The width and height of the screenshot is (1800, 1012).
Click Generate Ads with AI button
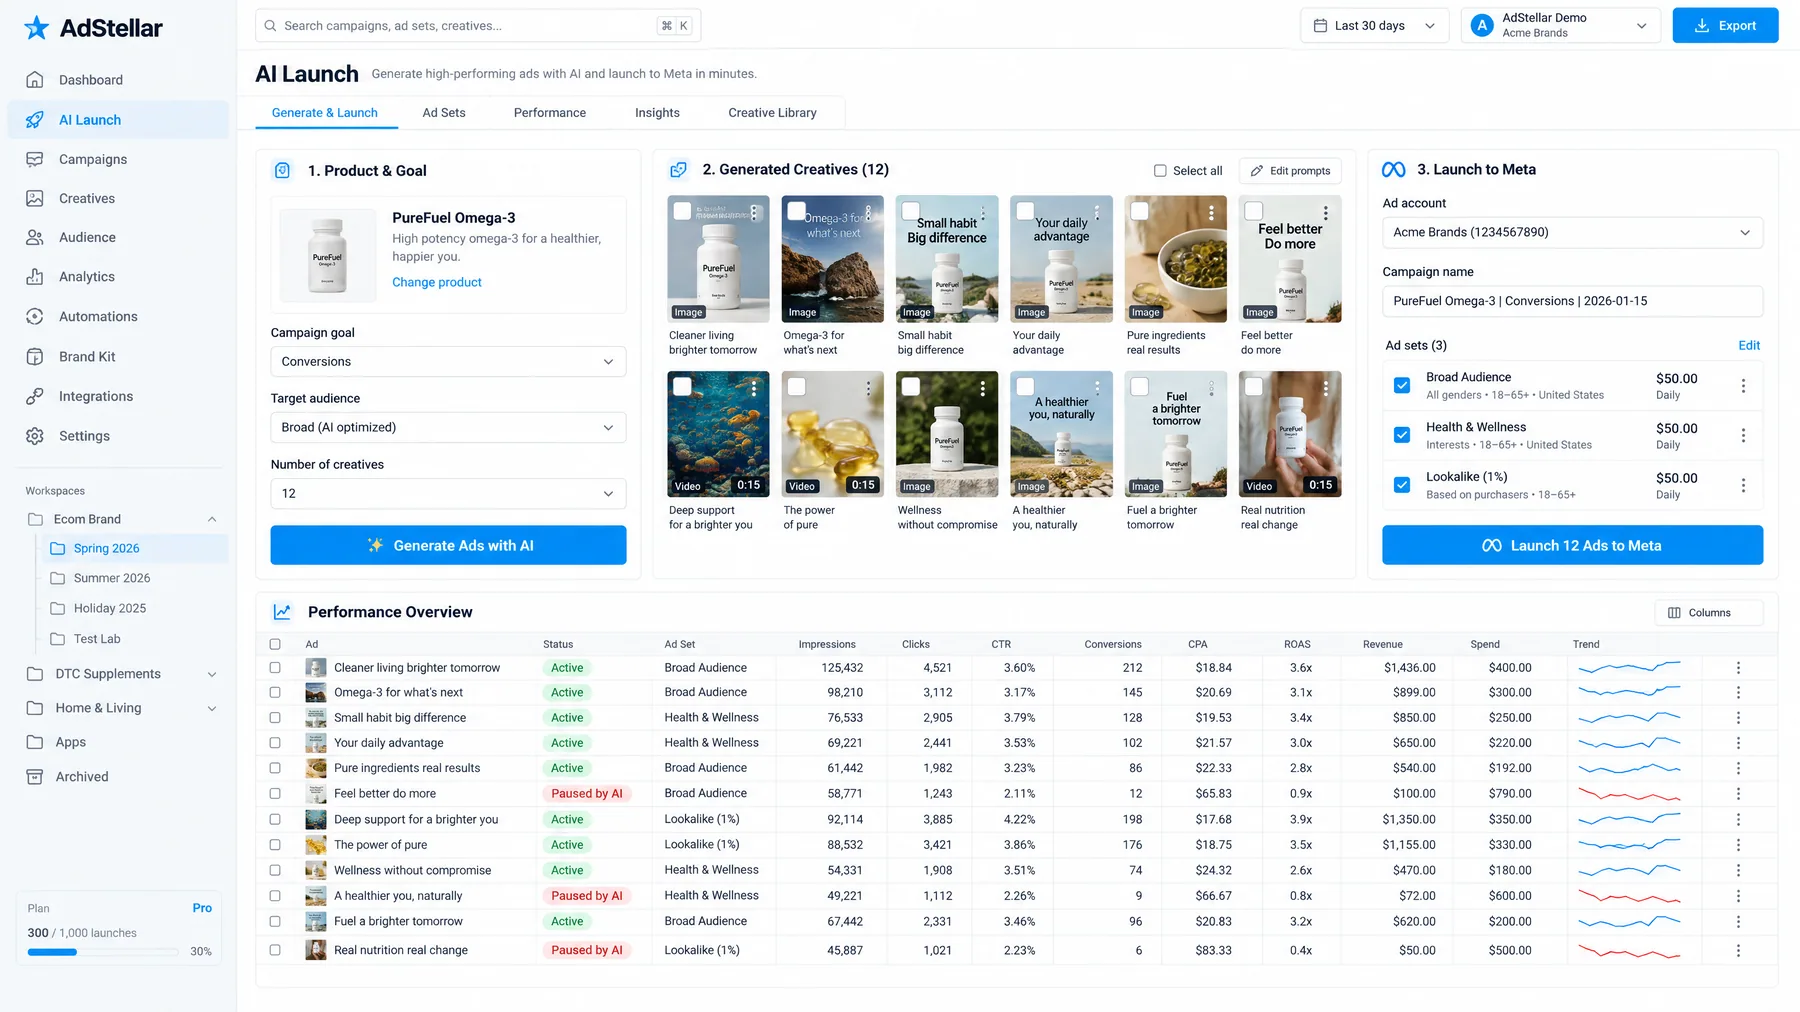click(448, 546)
